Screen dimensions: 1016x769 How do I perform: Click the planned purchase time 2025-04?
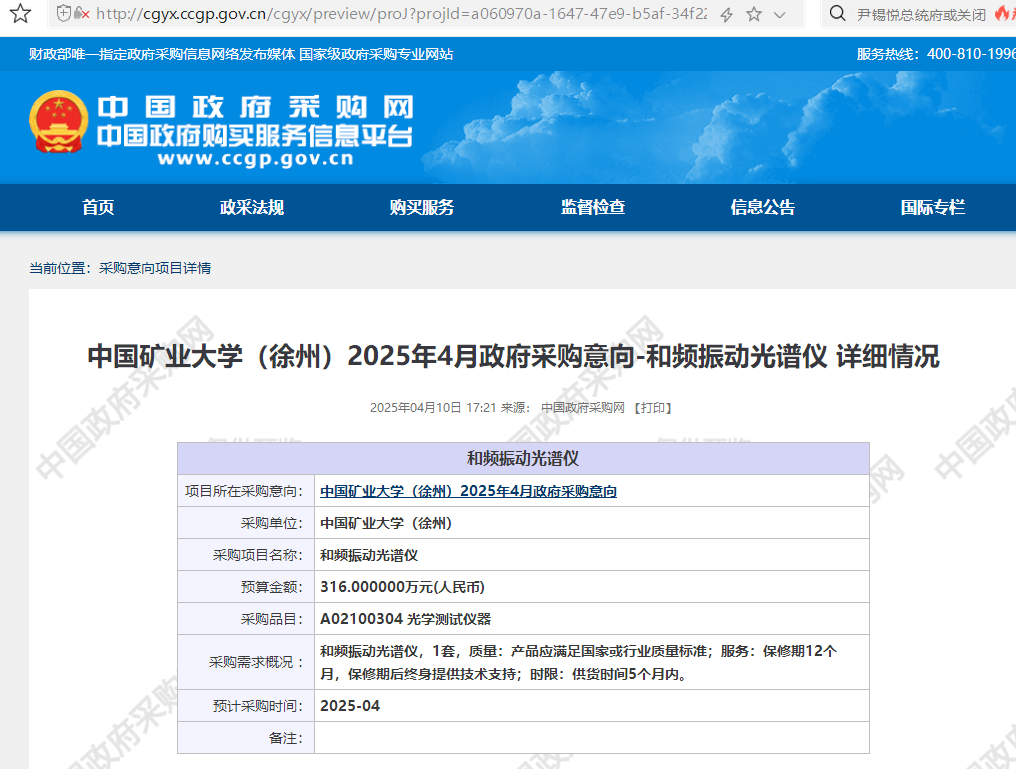(x=350, y=706)
